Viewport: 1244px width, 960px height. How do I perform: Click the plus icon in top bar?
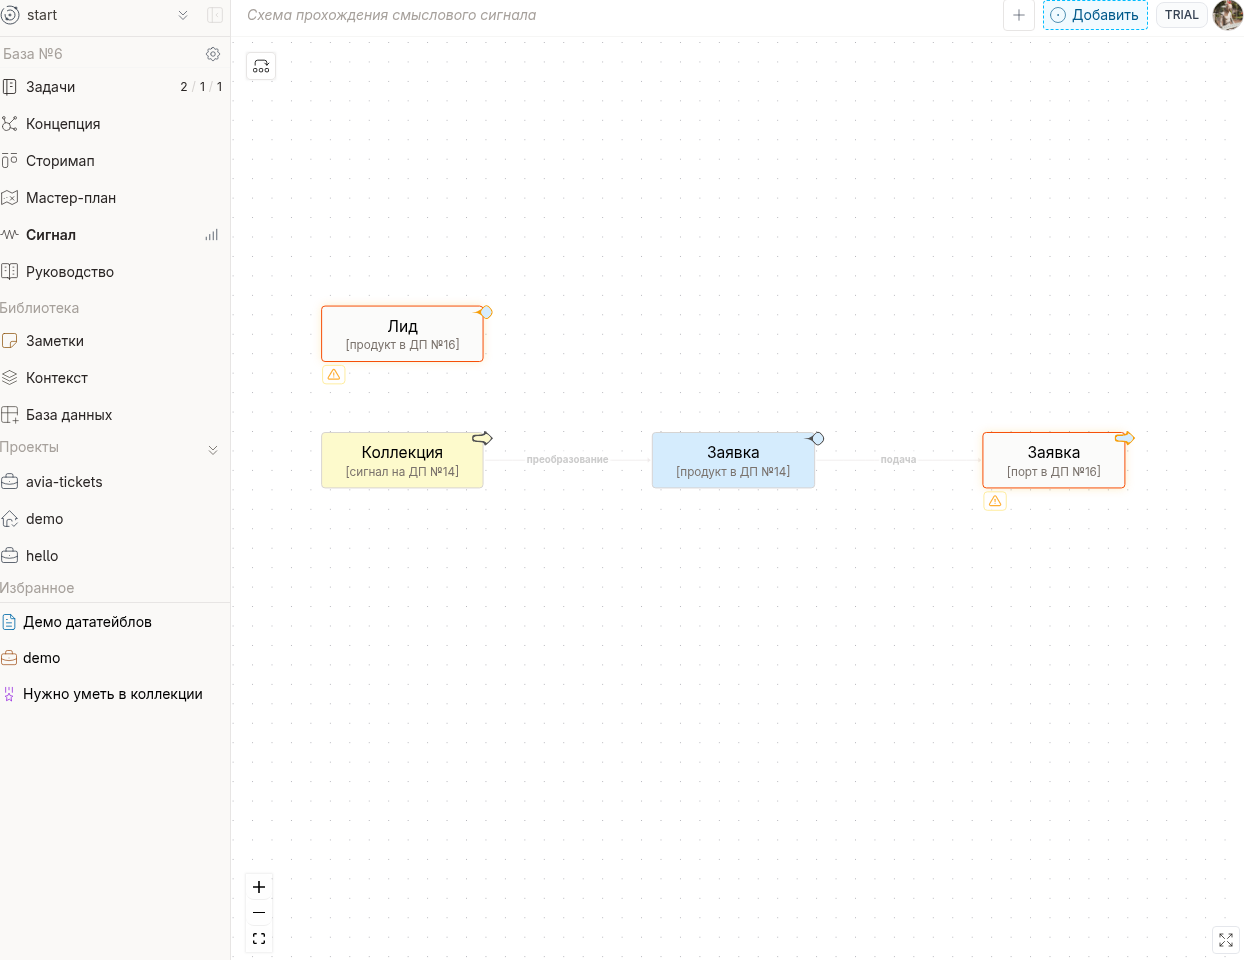click(x=1018, y=15)
